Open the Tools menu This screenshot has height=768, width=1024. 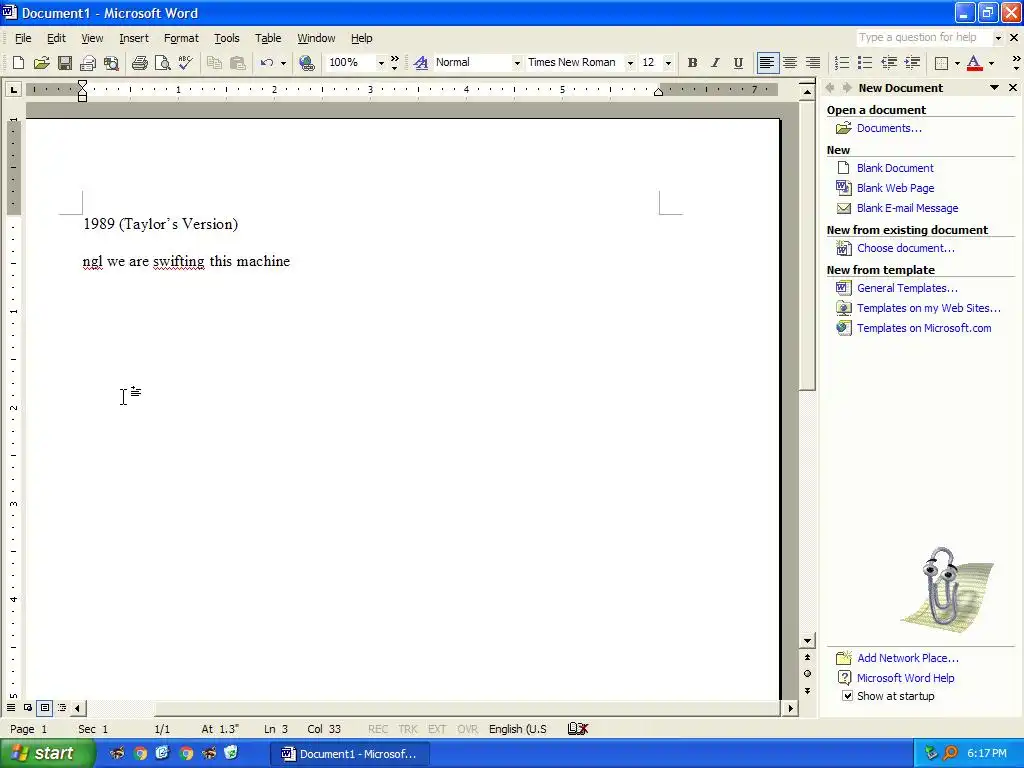click(x=227, y=39)
